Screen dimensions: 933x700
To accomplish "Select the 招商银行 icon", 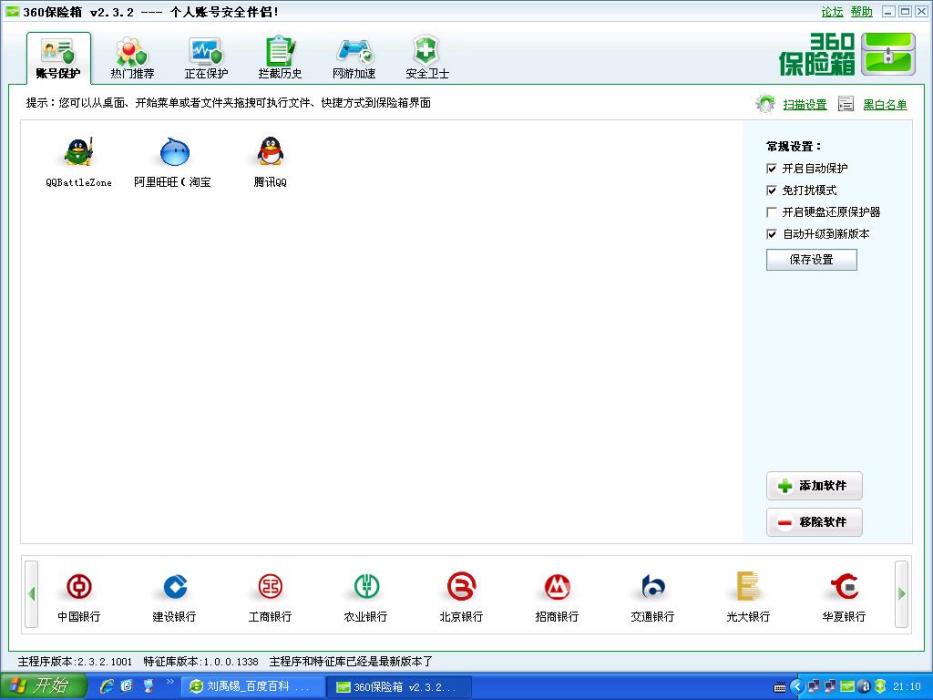I will 557,587.
